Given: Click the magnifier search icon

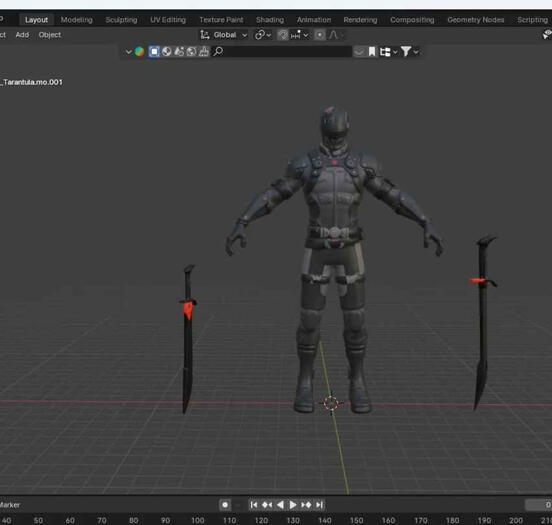Looking at the screenshot, I should tap(218, 51).
